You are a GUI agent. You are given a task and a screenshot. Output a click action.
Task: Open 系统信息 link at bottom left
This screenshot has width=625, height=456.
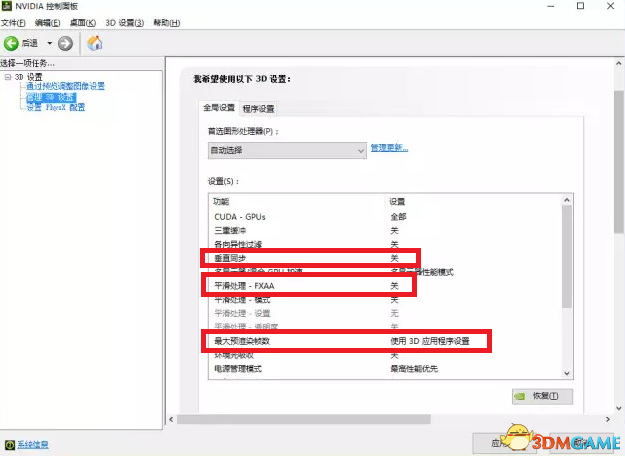pyautogui.click(x=33, y=445)
